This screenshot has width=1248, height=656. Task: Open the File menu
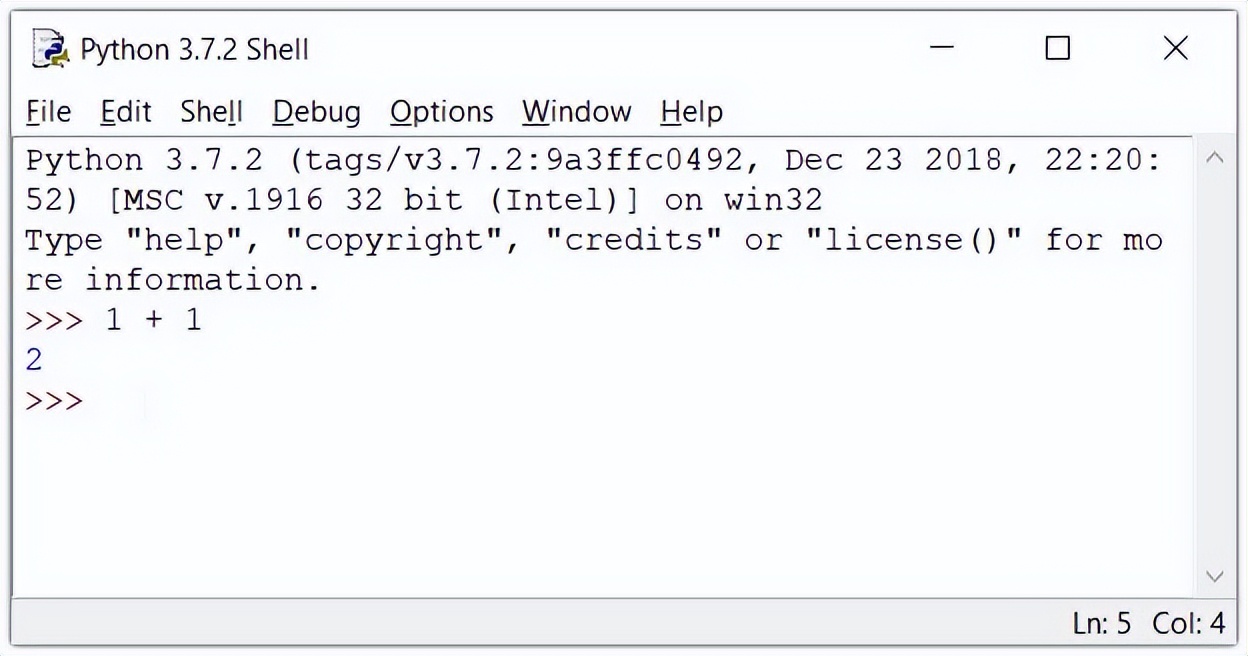point(48,112)
